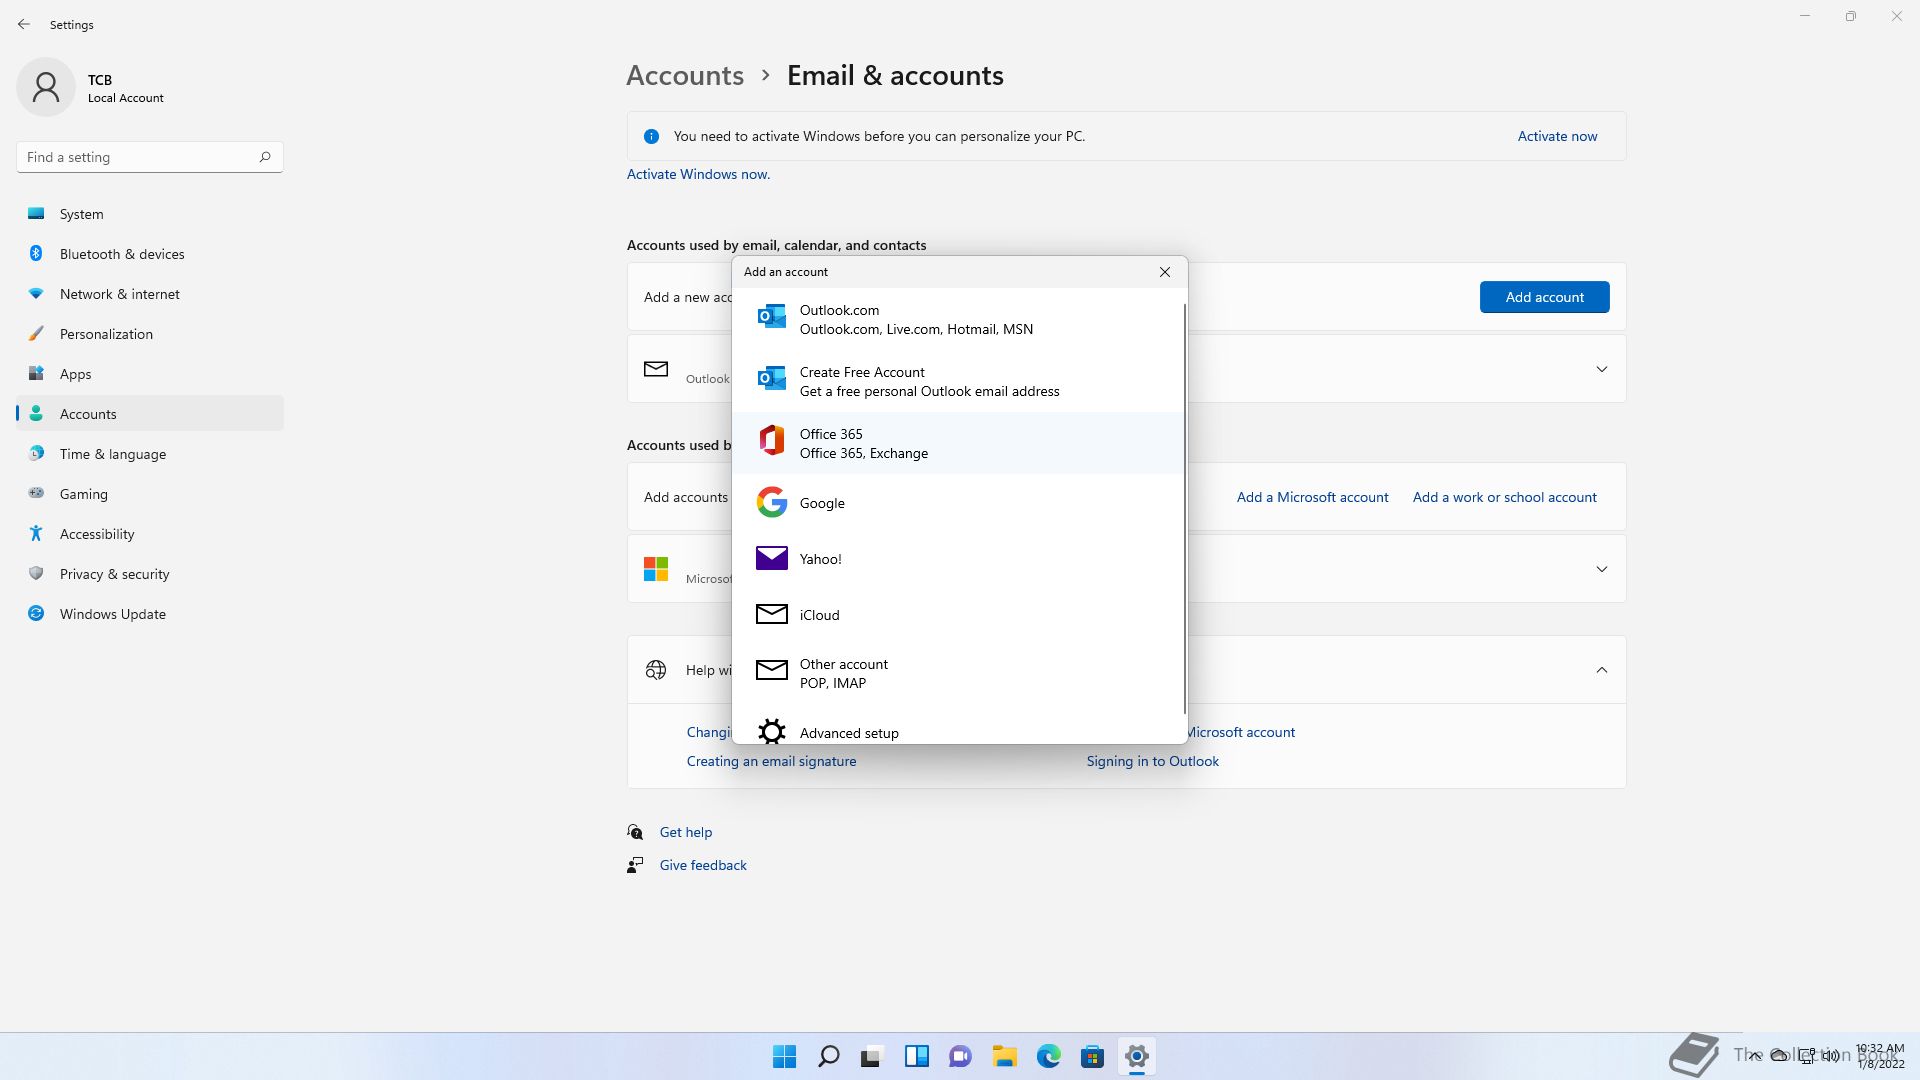Expand the Outlook email account row
The height and width of the screenshot is (1080, 1920).
(1601, 369)
